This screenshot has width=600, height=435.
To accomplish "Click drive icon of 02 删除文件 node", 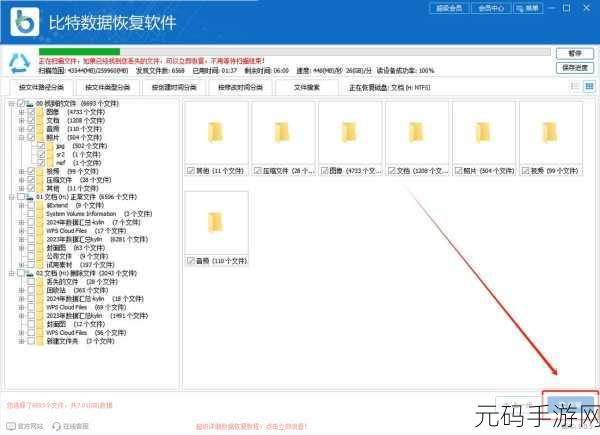I will coord(29,273).
